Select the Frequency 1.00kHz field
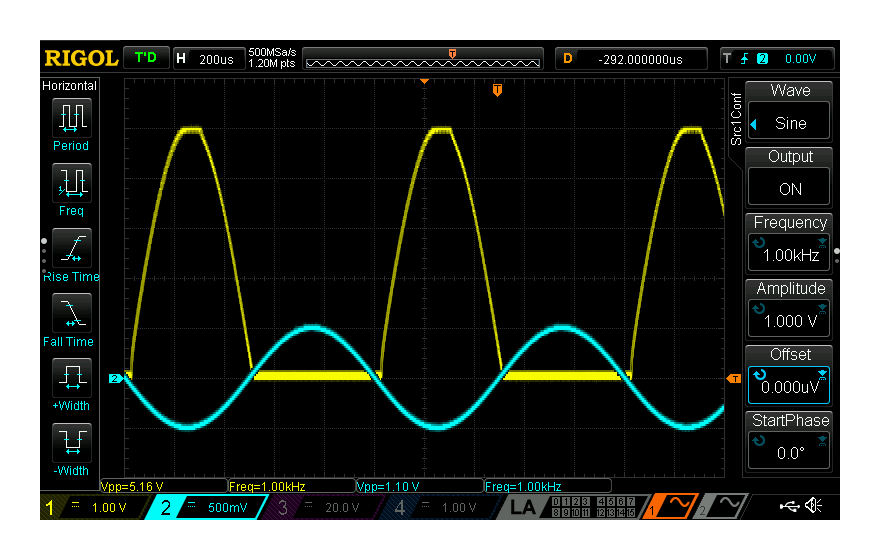Screen dimensions: 880x560 click(x=789, y=254)
